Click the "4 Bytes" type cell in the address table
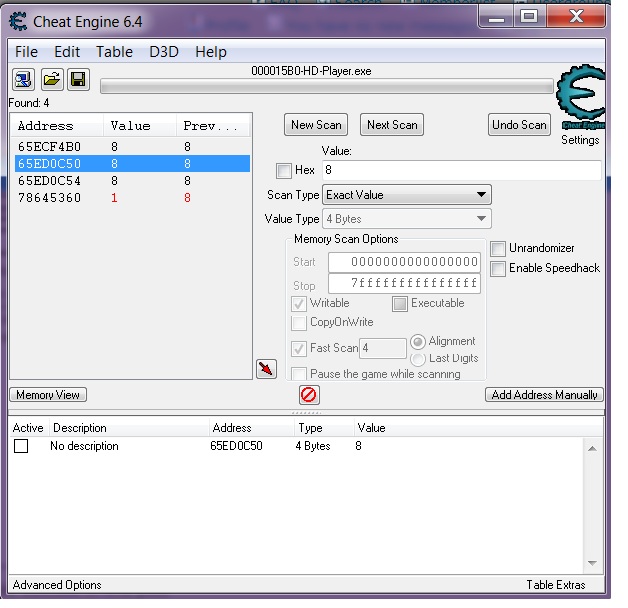Screen dimensions: 628x608 [313, 446]
